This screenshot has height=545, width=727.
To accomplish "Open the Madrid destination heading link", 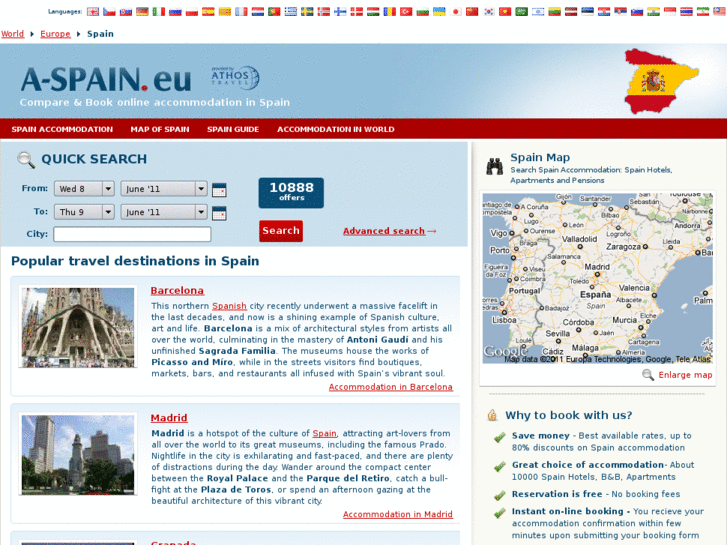I will tap(169, 418).
